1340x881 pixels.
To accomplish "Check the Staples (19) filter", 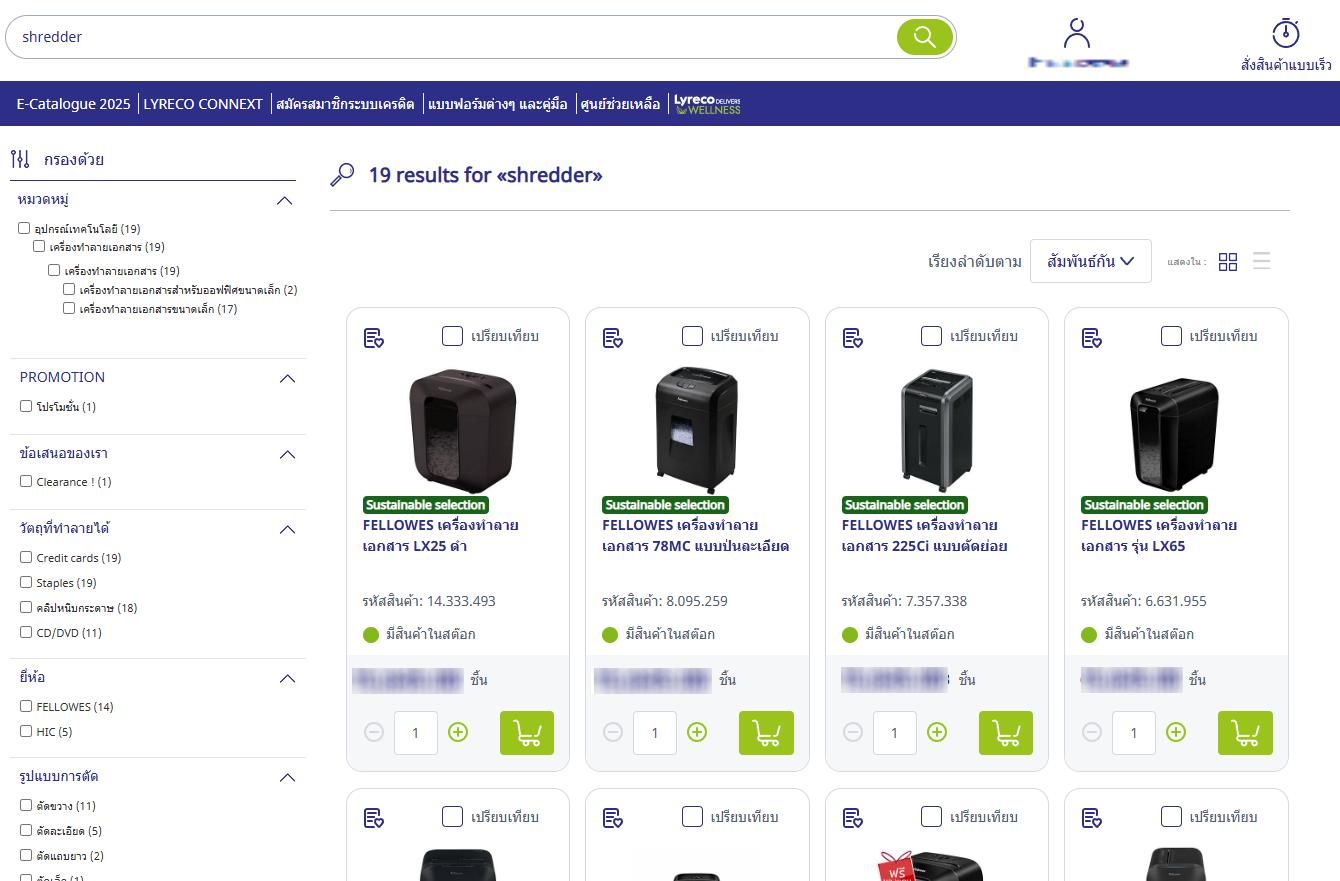I will coord(26,582).
